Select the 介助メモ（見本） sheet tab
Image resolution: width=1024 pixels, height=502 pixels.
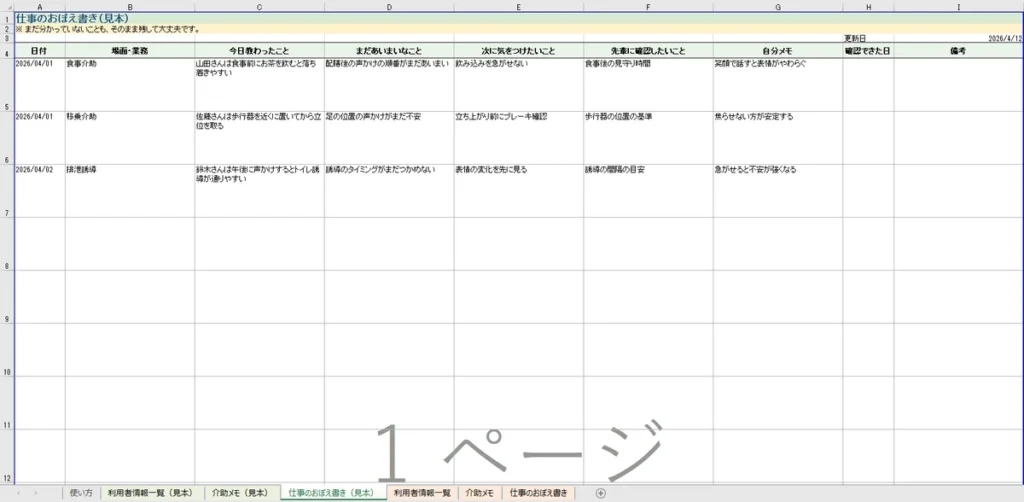point(239,493)
